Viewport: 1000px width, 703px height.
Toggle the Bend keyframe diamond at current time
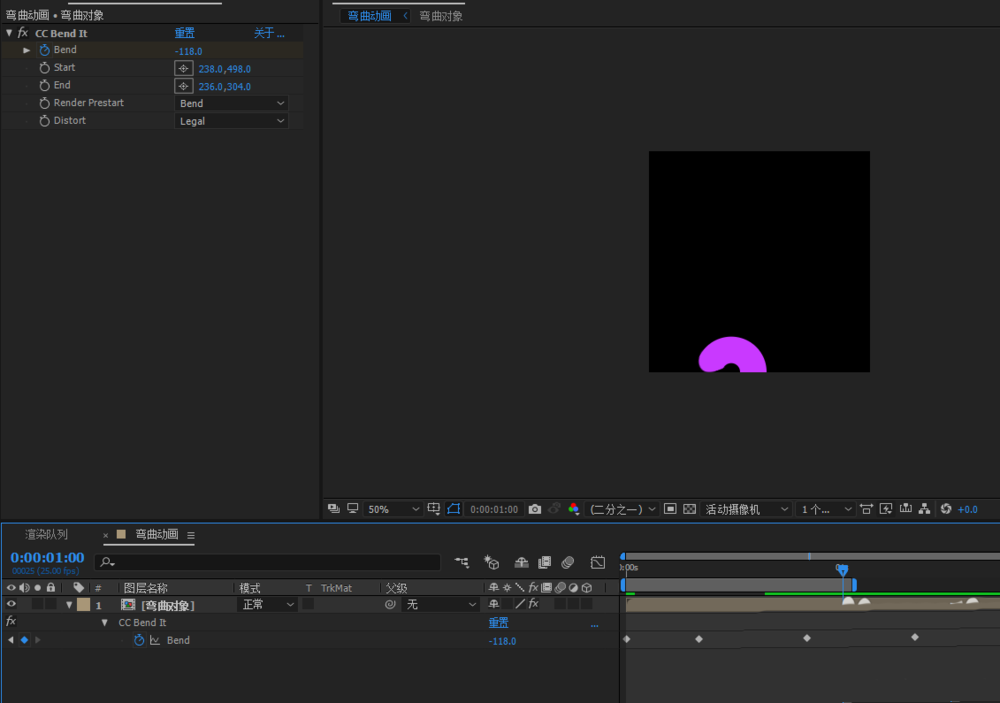coord(24,640)
